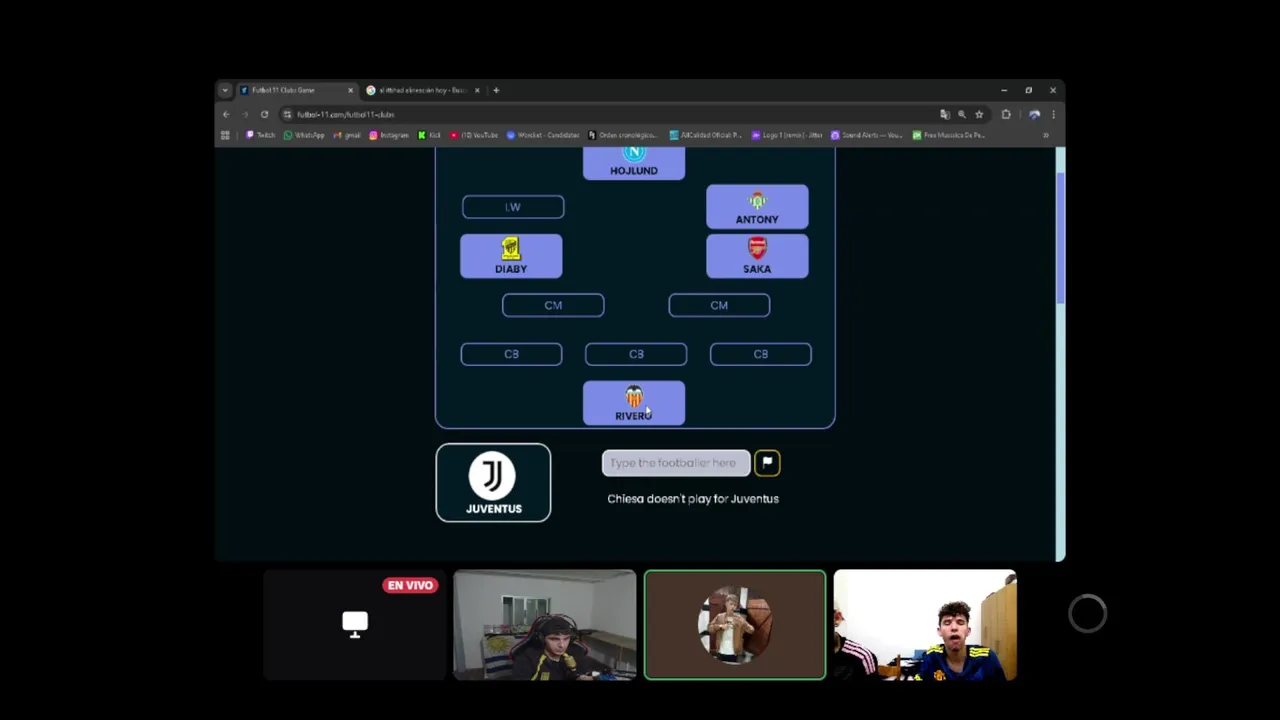Select the highlighted avatar participant tile

click(735, 625)
